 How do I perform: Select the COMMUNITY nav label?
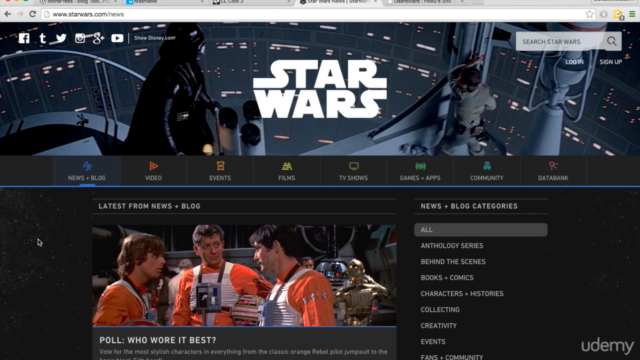[x=487, y=178]
